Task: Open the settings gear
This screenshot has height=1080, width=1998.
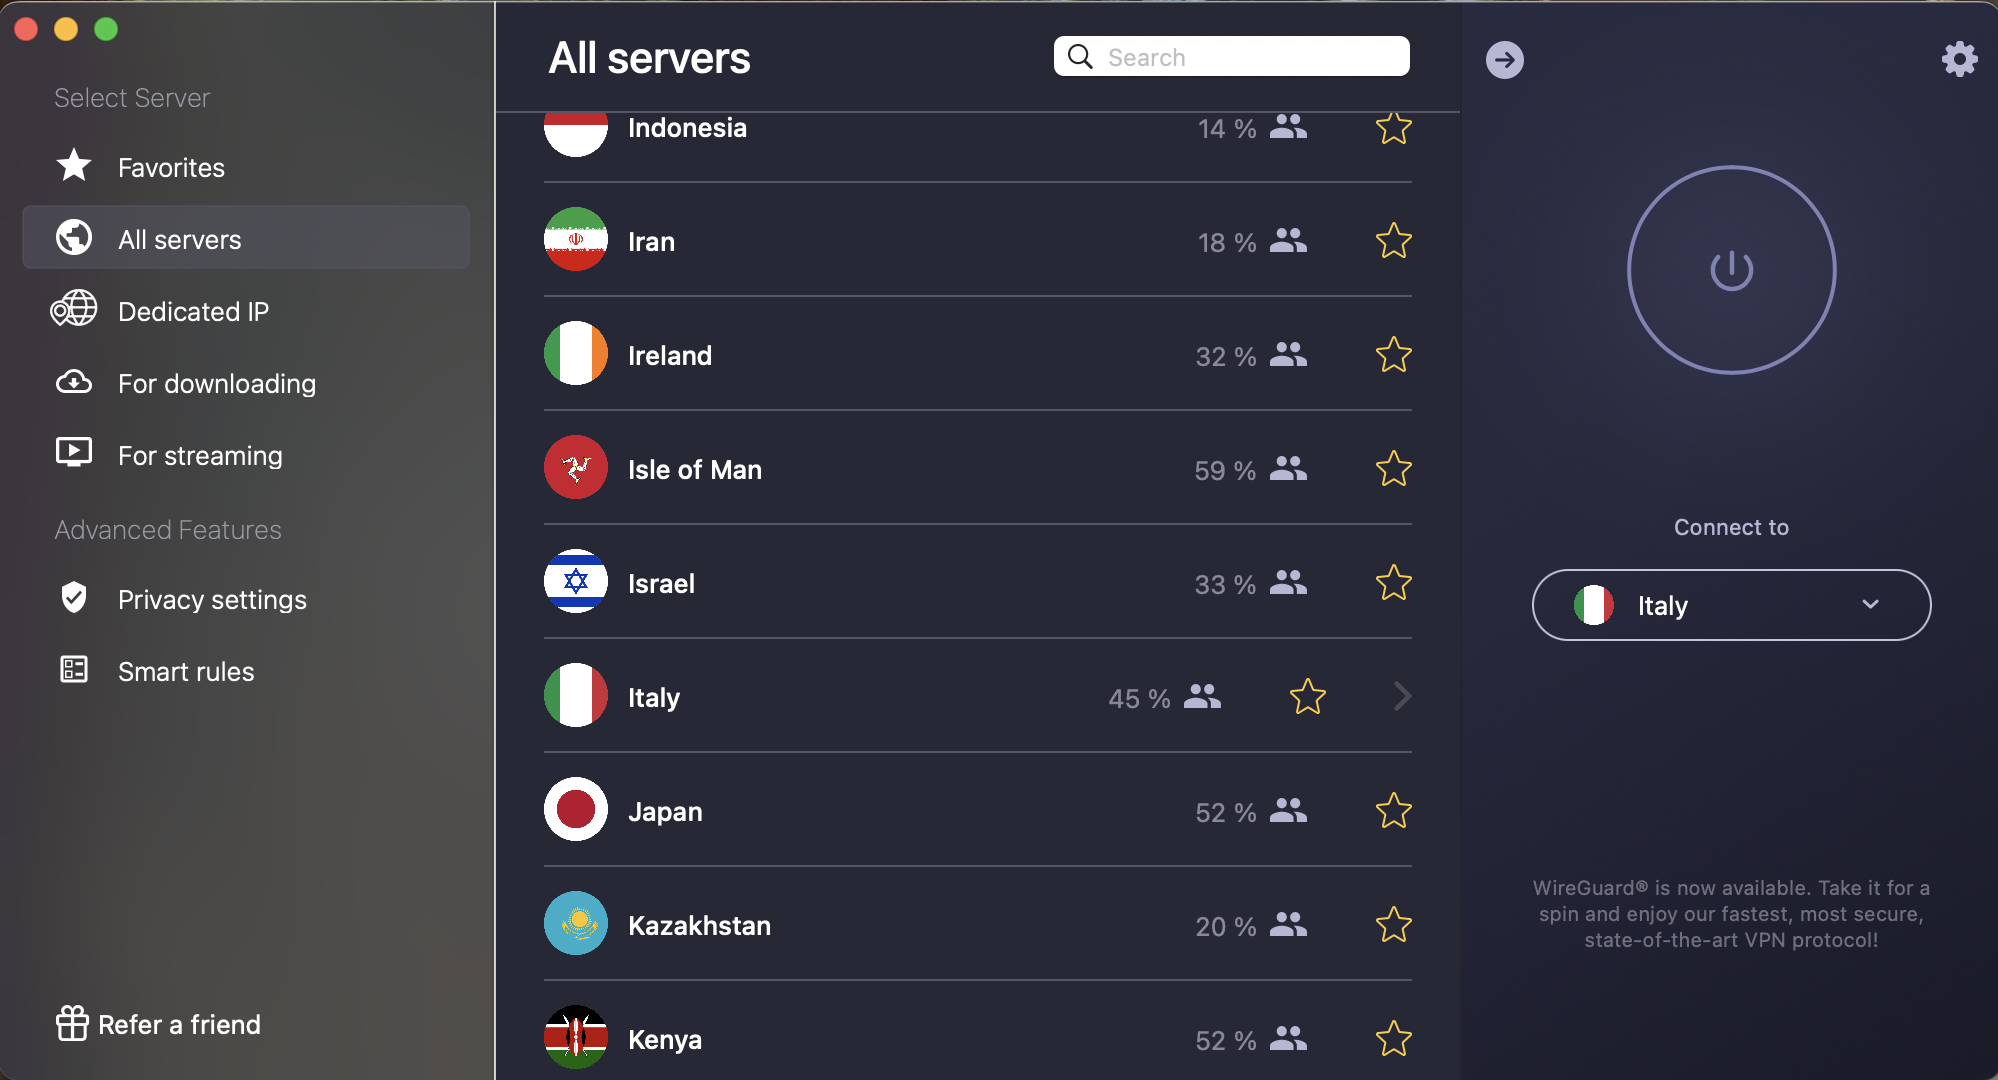Action: tap(1959, 59)
